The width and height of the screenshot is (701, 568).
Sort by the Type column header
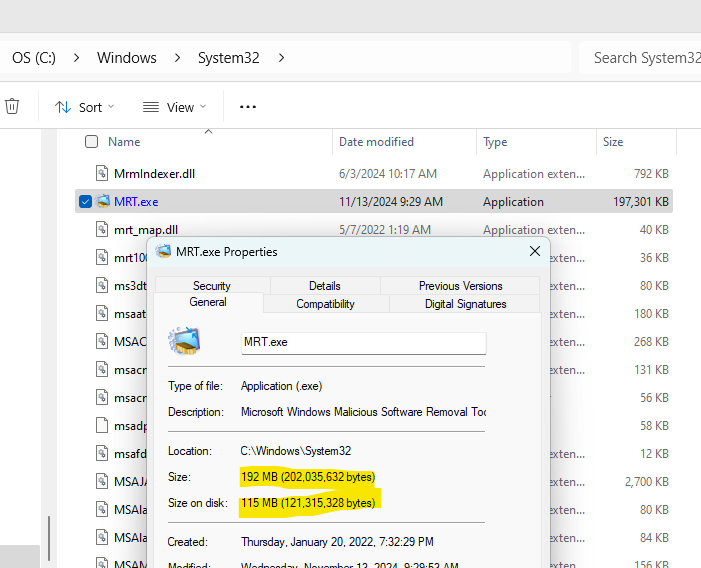pyautogui.click(x=495, y=142)
